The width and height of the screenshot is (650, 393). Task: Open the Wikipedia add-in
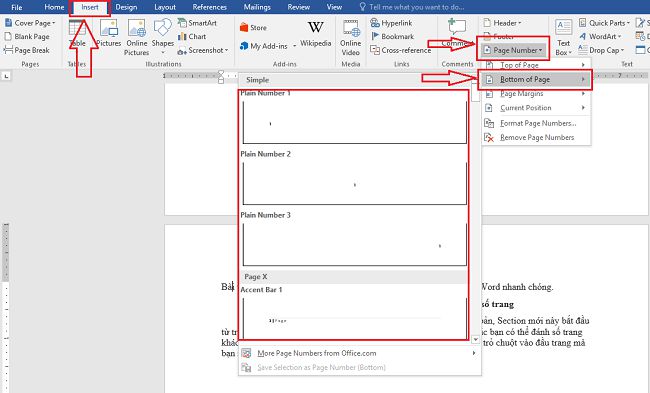pyautogui.click(x=315, y=33)
